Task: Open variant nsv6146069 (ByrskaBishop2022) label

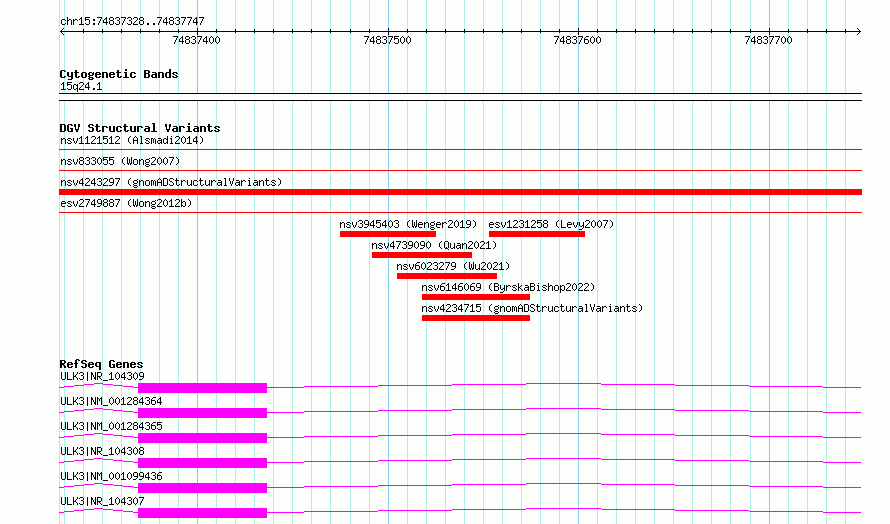Action: coord(508,287)
